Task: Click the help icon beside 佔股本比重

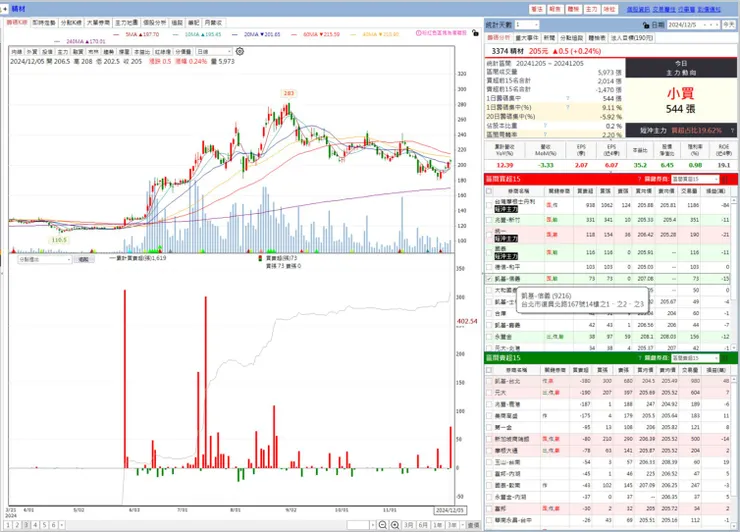Action: click(545, 126)
